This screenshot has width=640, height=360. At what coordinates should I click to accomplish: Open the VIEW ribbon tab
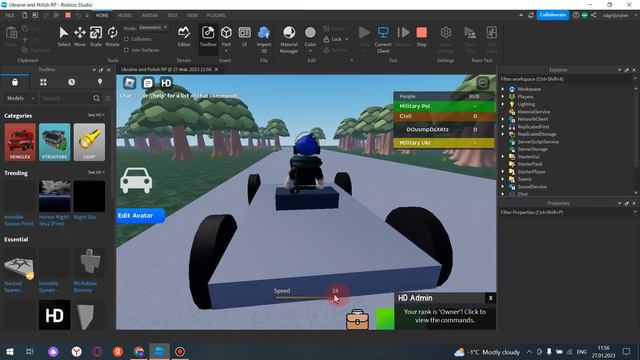tap(192, 16)
